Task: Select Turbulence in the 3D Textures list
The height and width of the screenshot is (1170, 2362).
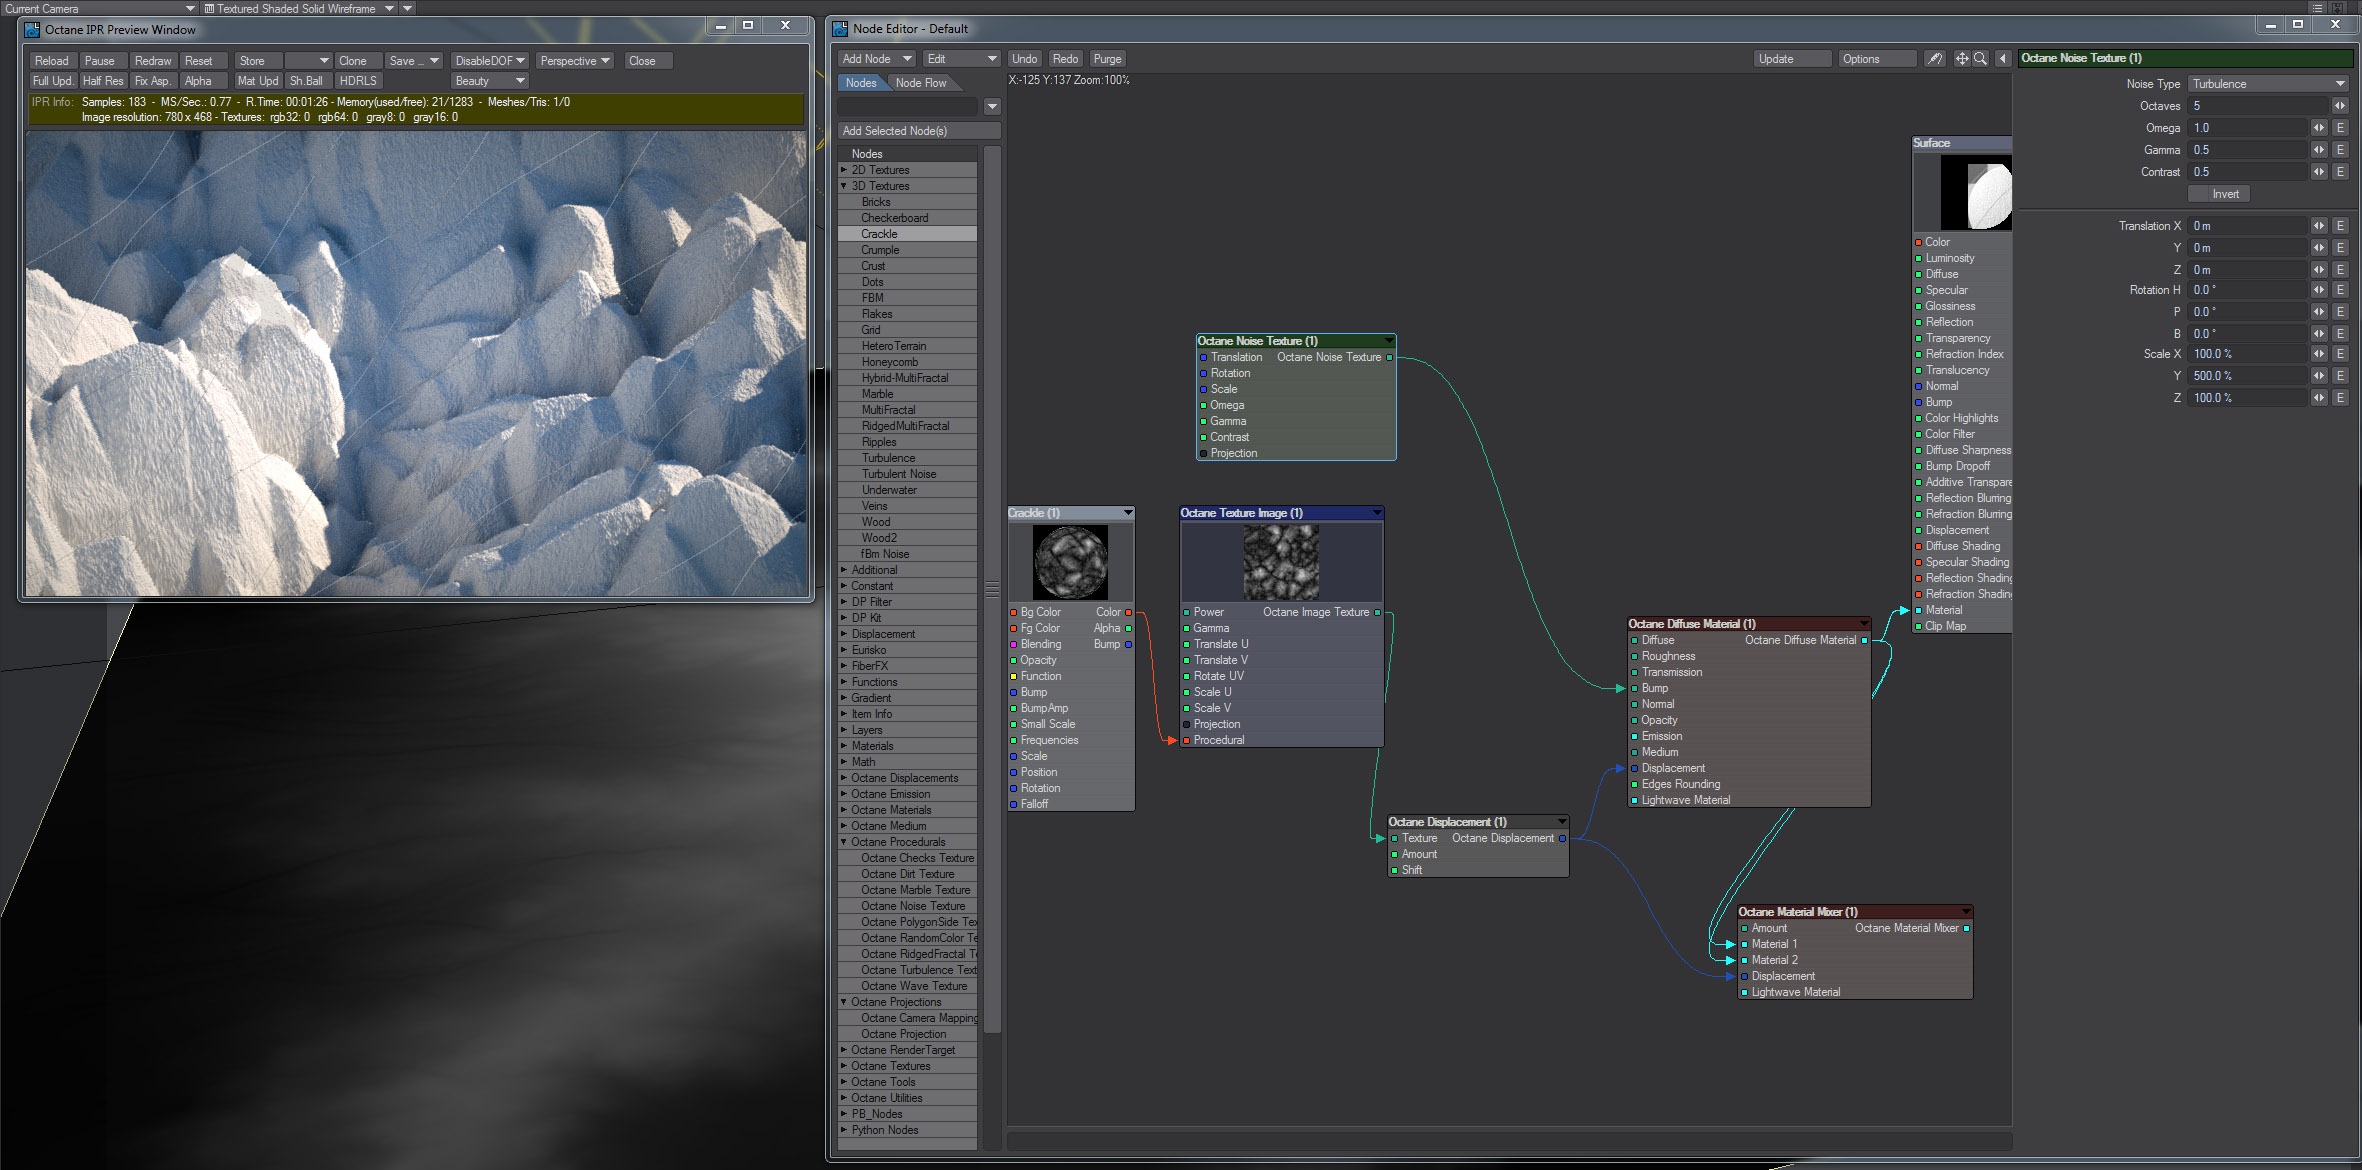Action: [907, 458]
